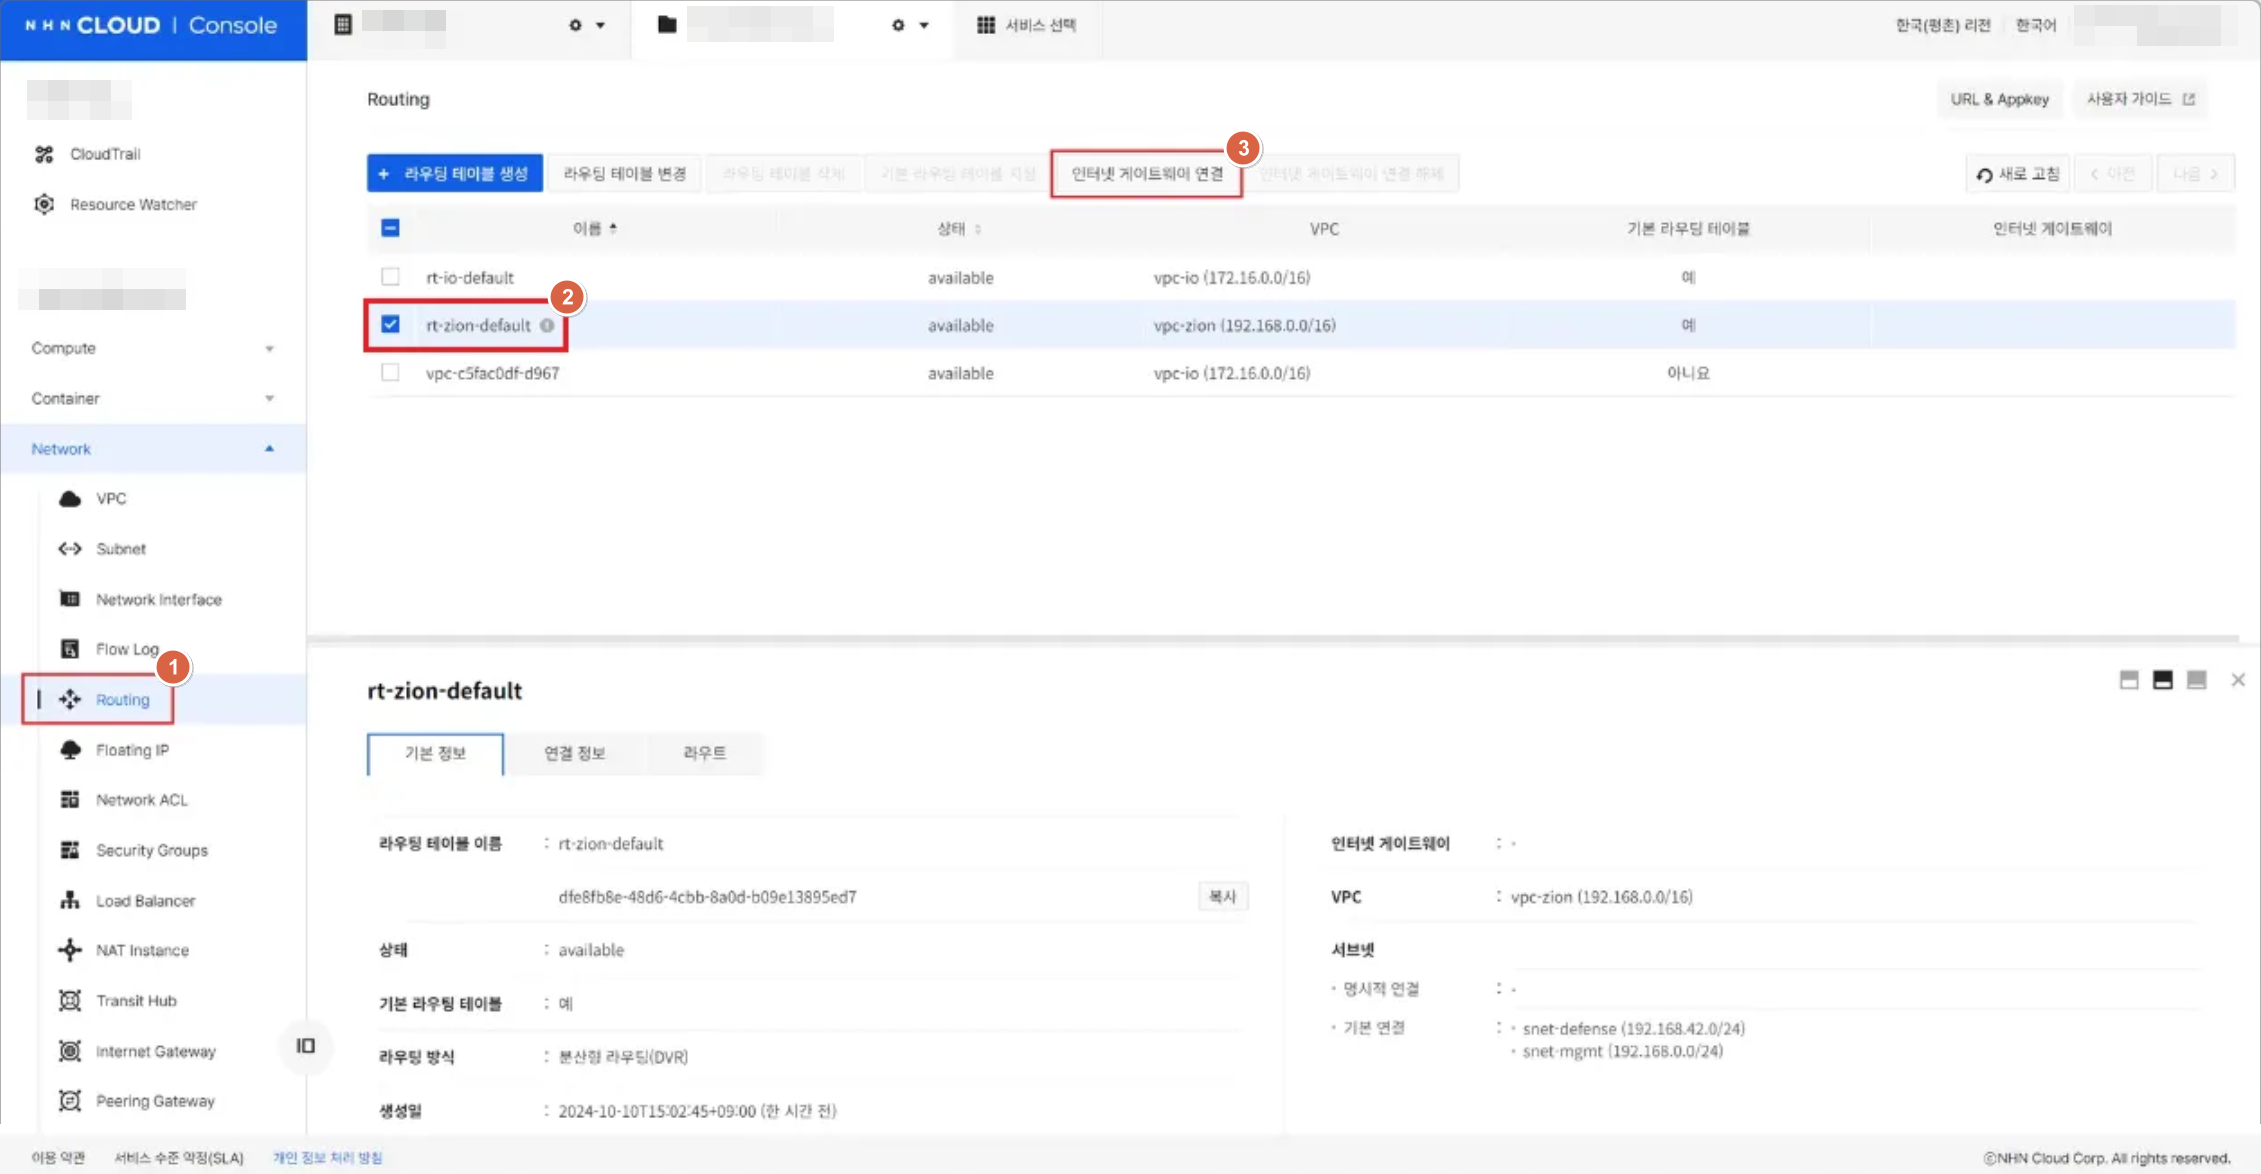Click the CloudTrail sidebar icon

(44, 154)
